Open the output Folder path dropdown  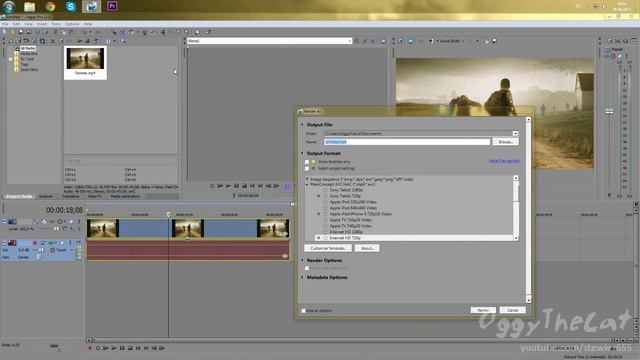click(x=515, y=133)
